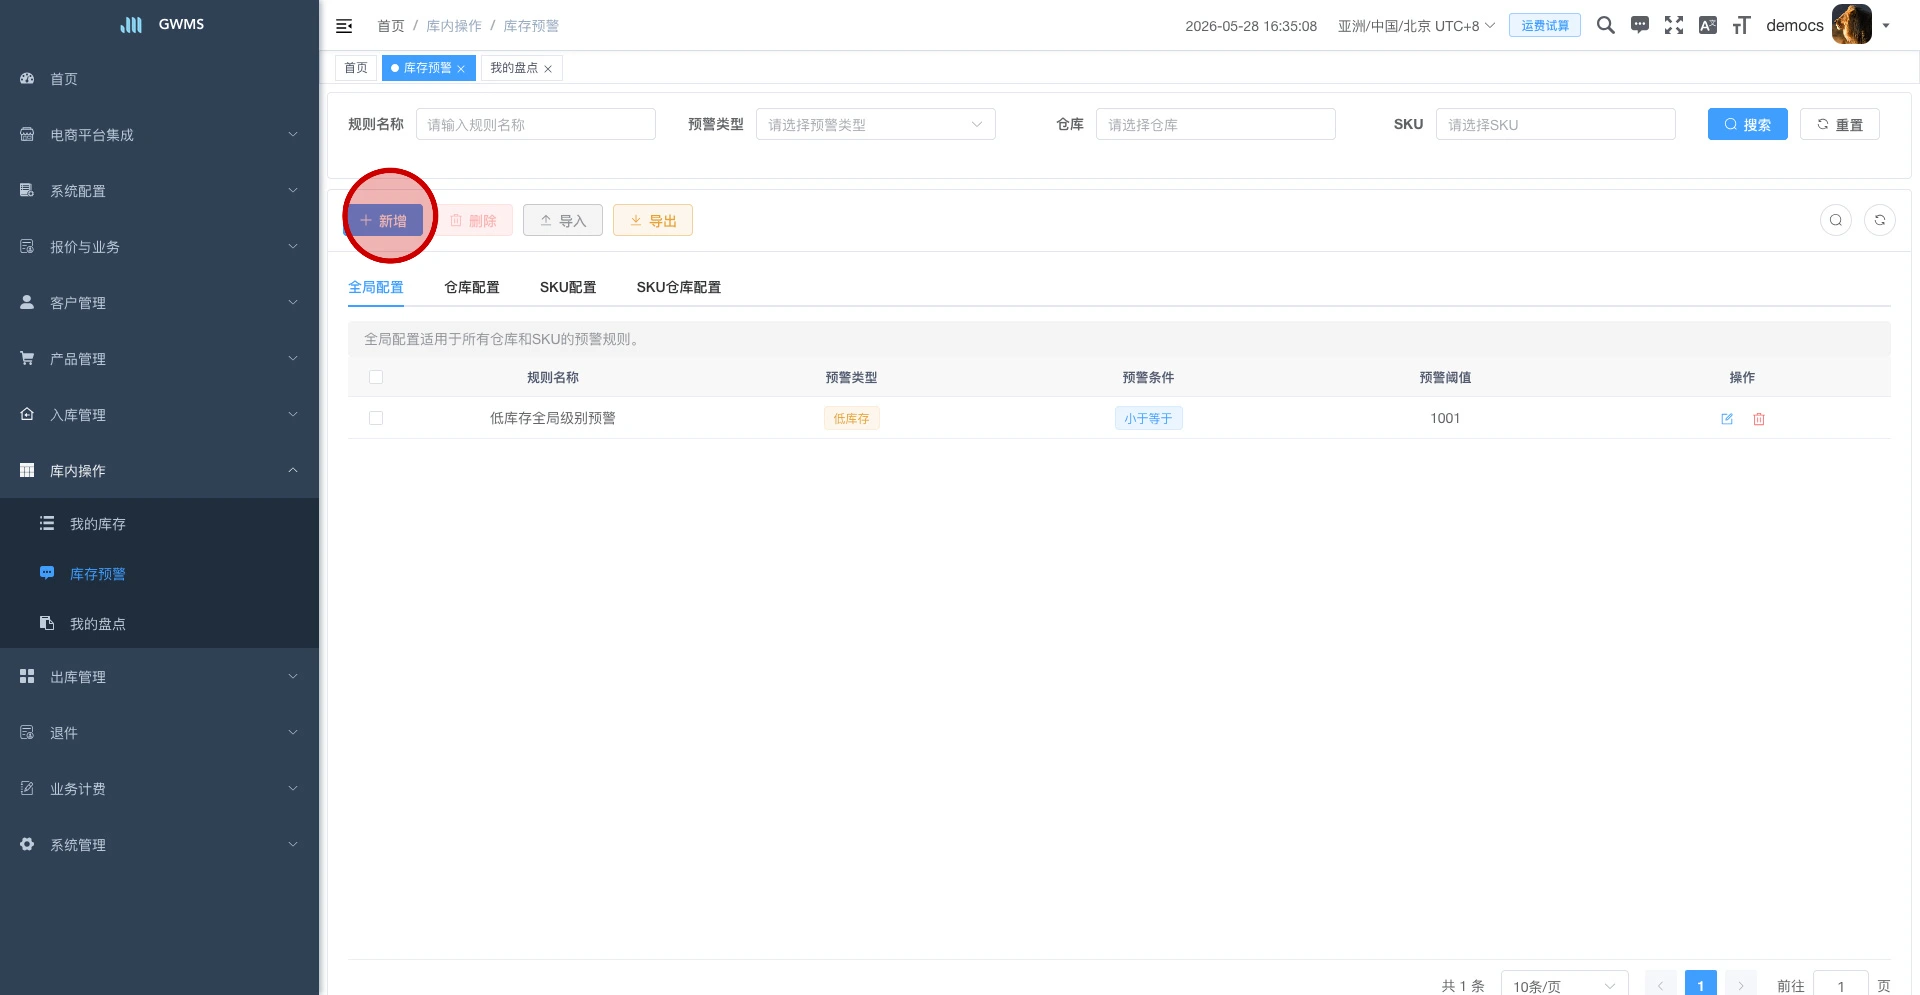Open 我的库存 in the sidebar
The image size is (1920, 995).
(160, 523)
